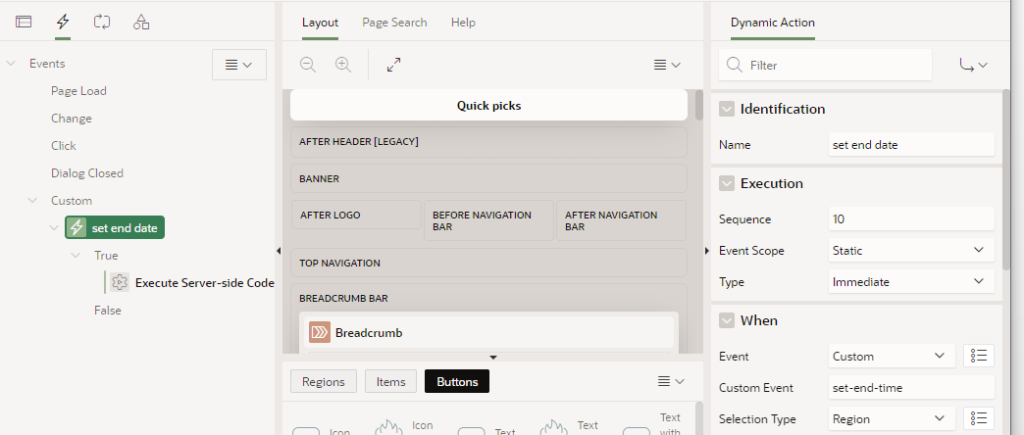The height and width of the screenshot is (435, 1024).
Task: Select the Dynamic Actions lightning tab icon
Action: [x=63, y=21]
